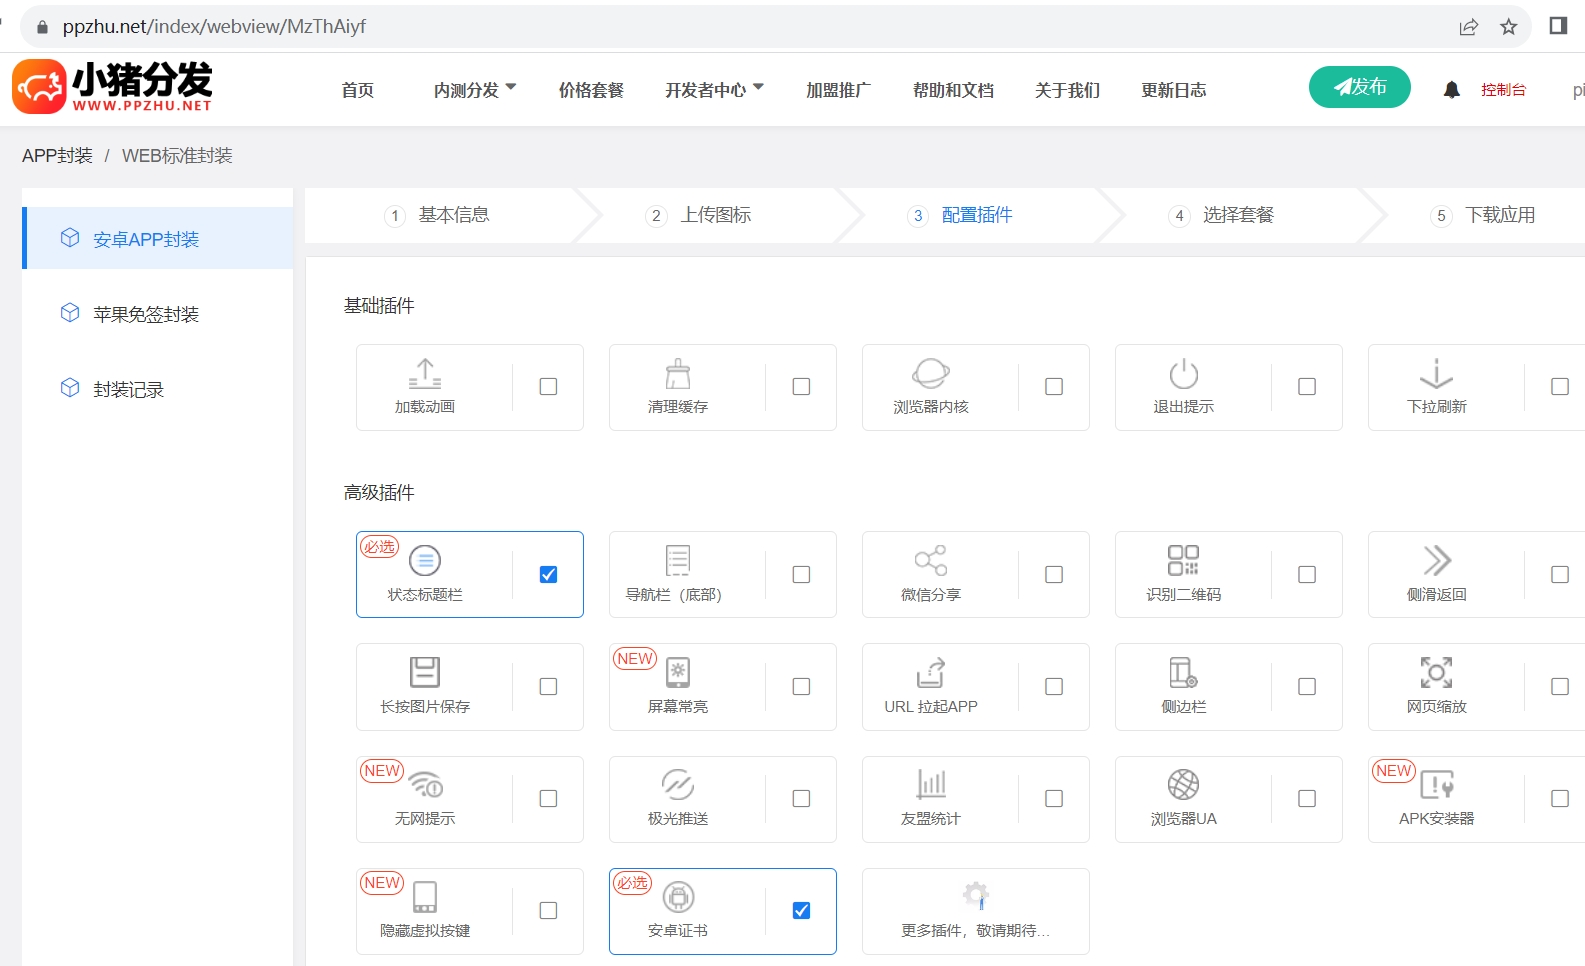
Task: Click the 识别二维码 QR code icon
Action: coord(1183,561)
